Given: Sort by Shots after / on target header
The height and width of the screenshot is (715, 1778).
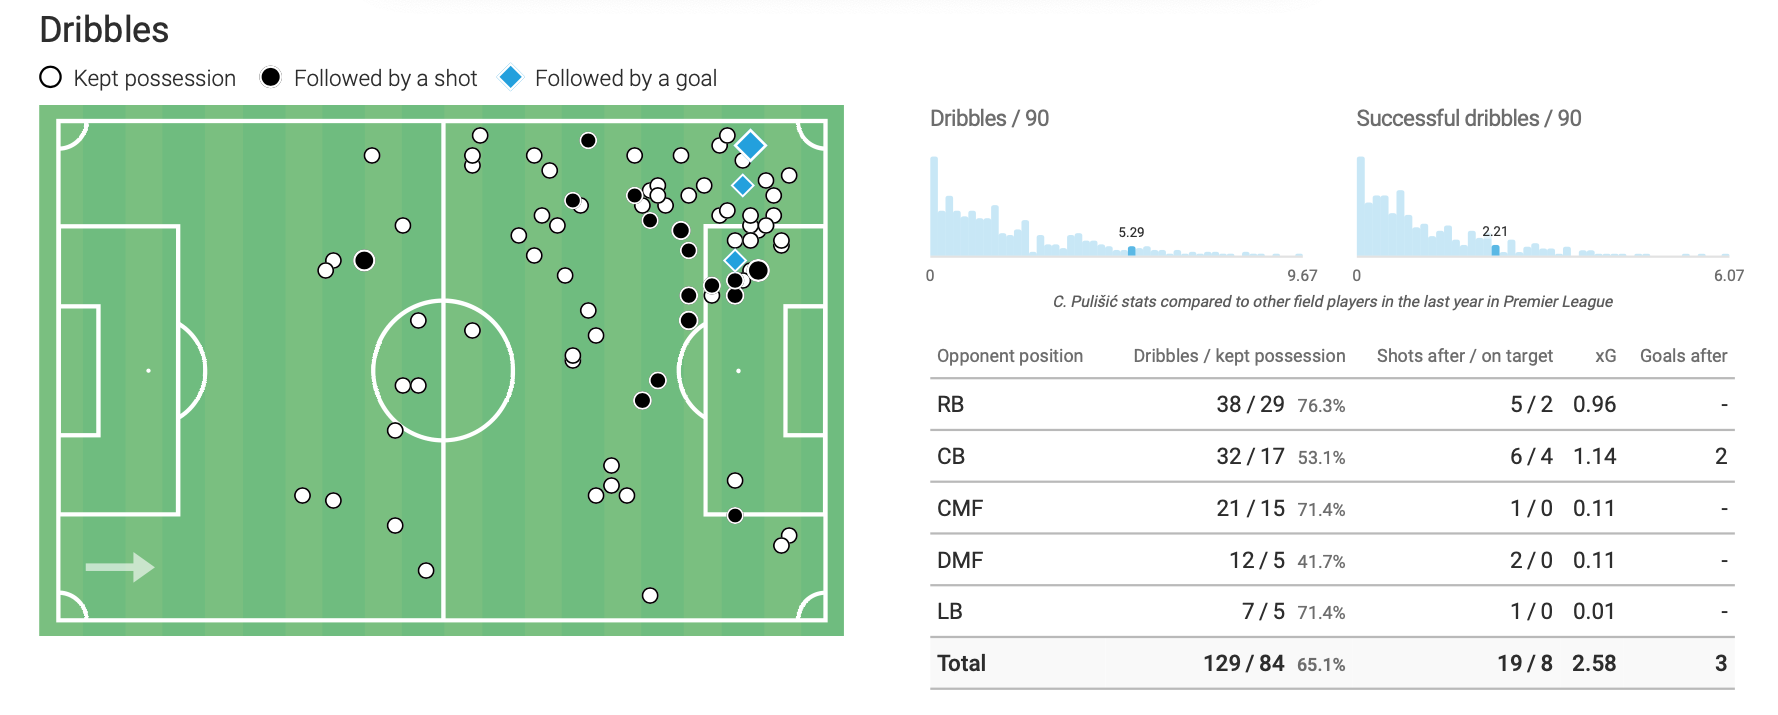Looking at the screenshot, I should 1464,356.
